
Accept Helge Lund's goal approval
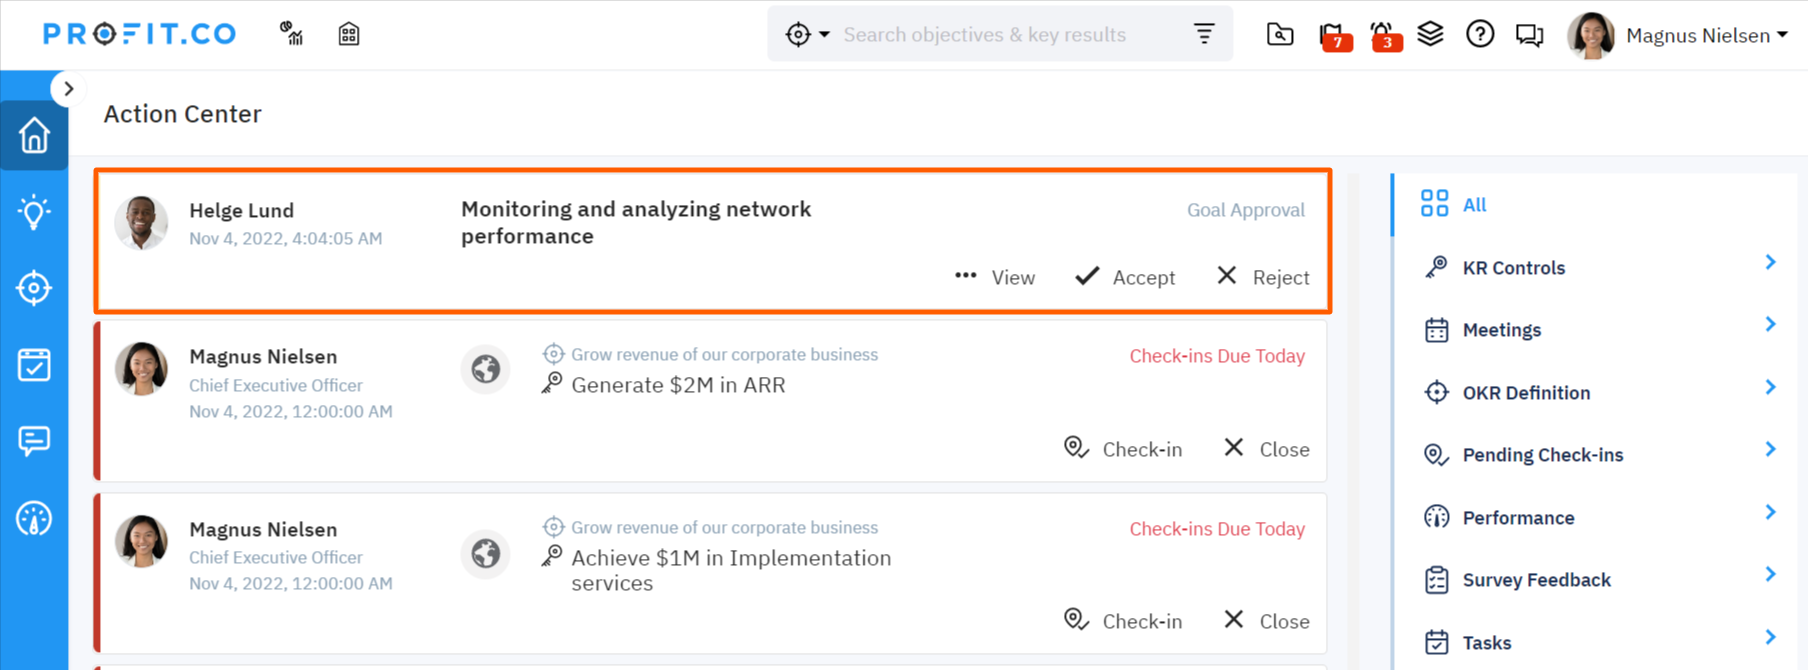pos(1125,277)
